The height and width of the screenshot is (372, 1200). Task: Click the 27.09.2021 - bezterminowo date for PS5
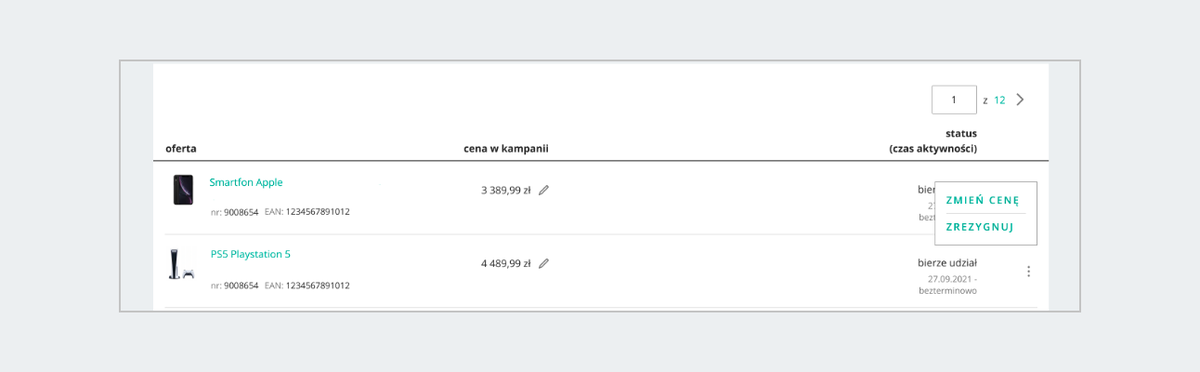tap(947, 284)
